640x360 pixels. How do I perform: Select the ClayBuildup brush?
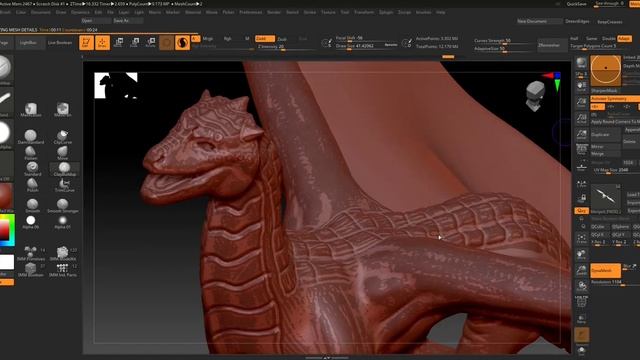[x=64, y=169]
